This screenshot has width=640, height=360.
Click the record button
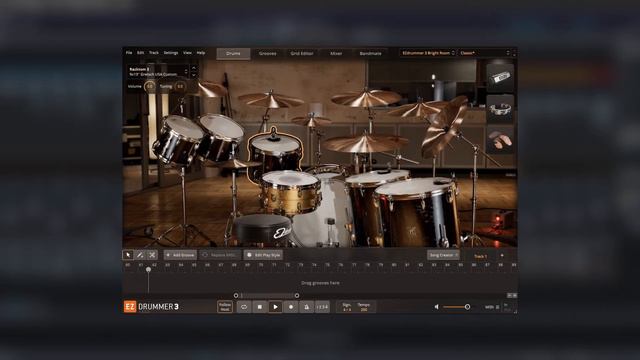(x=291, y=307)
